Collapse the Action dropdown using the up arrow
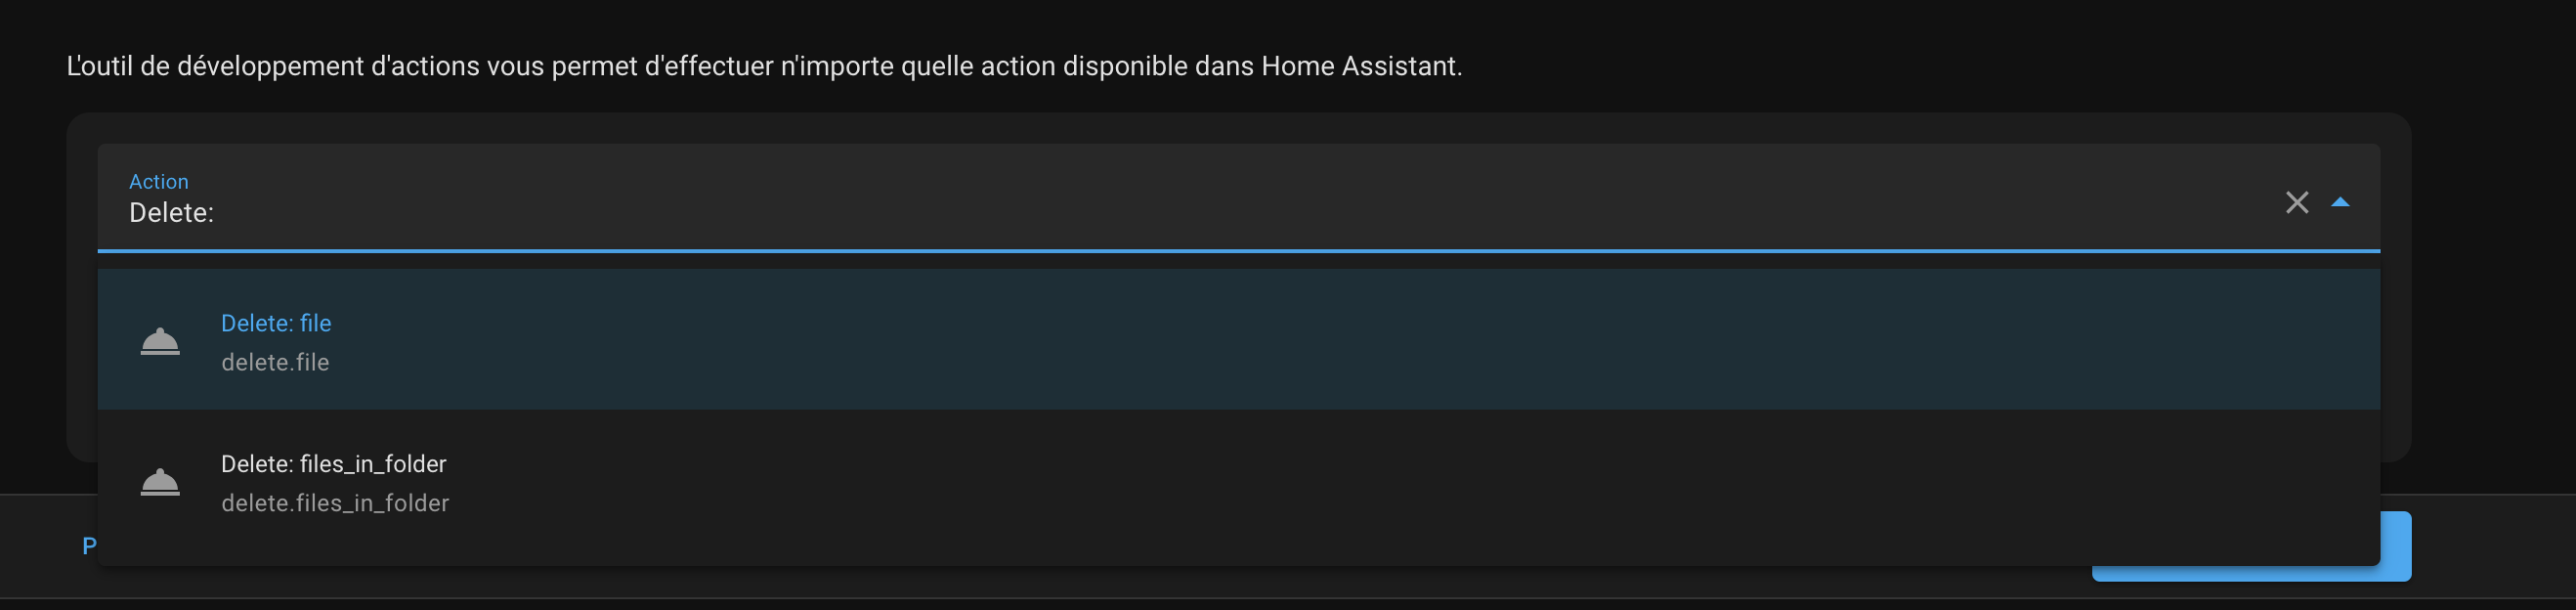Viewport: 2576px width, 610px height. coord(2340,202)
